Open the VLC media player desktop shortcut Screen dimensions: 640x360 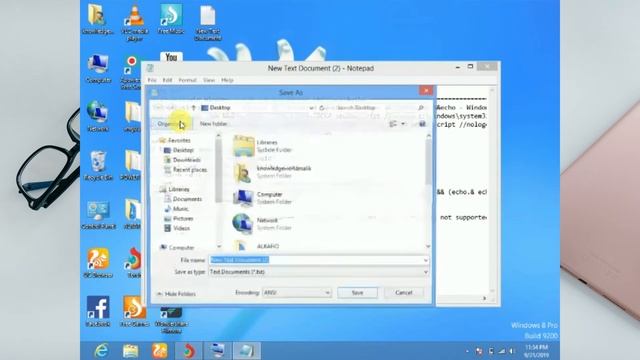pyautogui.click(x=134, y=22)
